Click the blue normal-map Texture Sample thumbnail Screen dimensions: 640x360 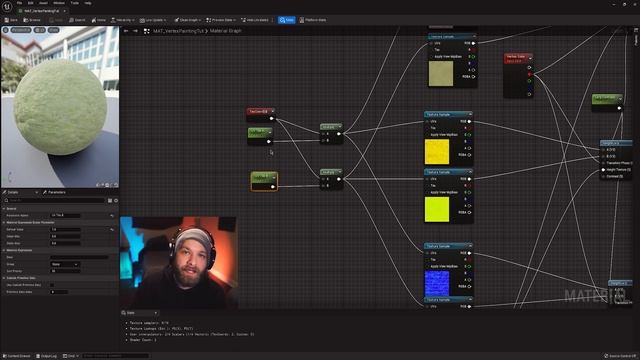[x=437, y=283]
